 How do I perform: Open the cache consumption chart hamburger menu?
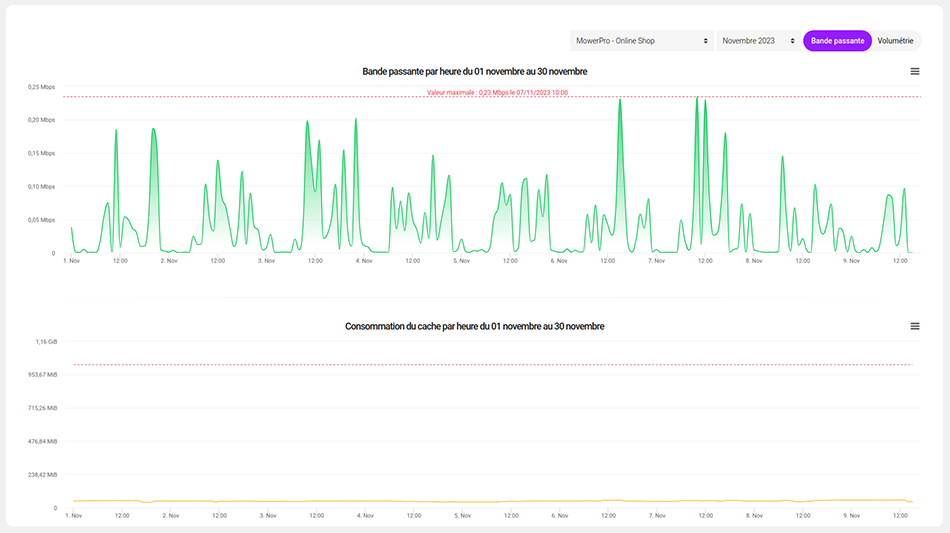pyautogui.click(x=914, y=326)
